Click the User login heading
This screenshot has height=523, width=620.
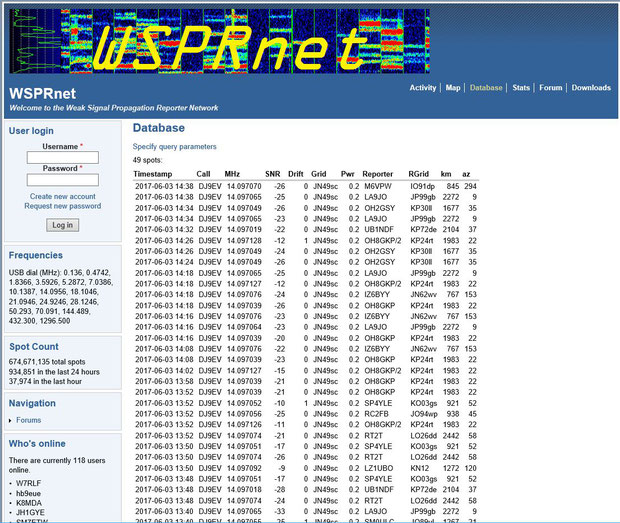[x=31, y=131]
